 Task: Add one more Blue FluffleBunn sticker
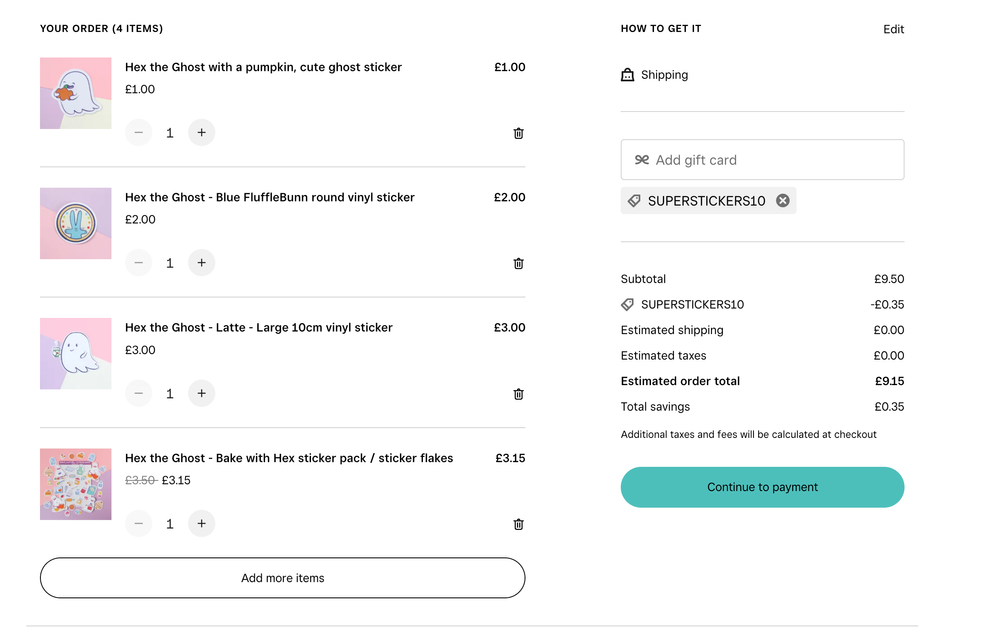click(201, 263)
